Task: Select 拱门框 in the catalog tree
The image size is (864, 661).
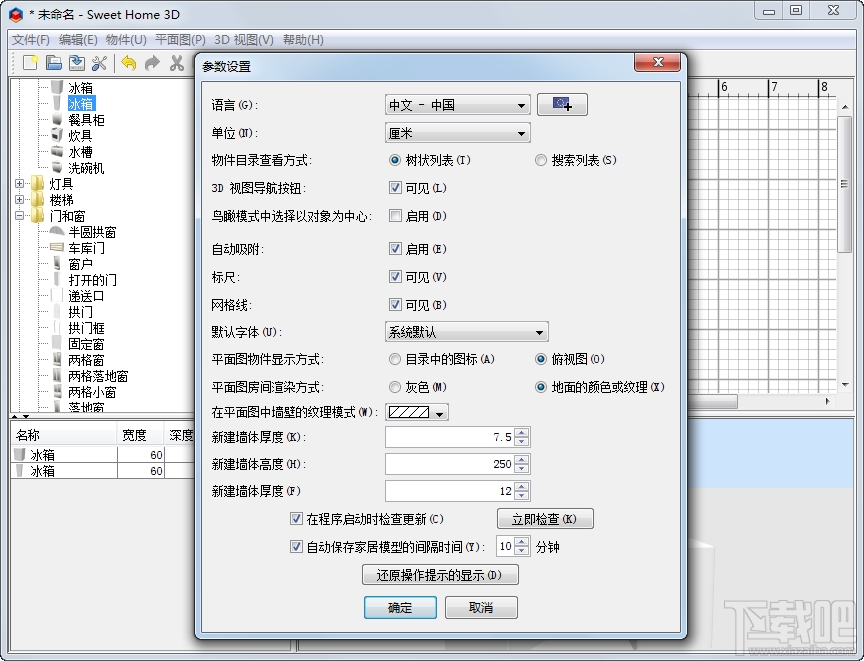Action: [x=86, y=328]
